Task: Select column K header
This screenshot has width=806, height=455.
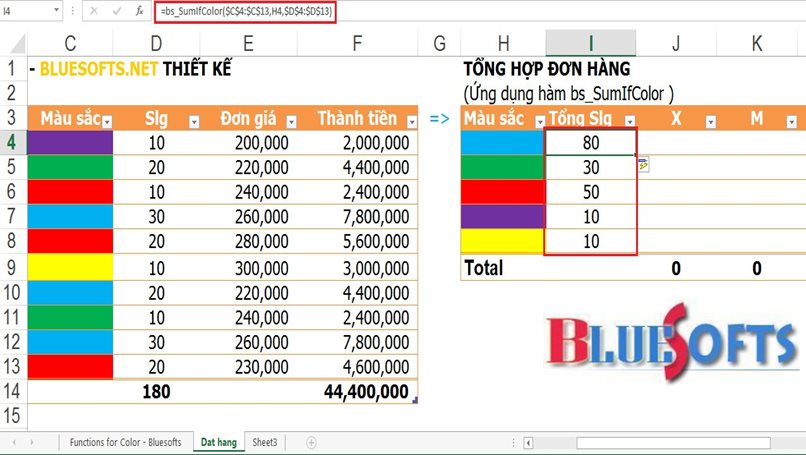Action: coord(757,44)
